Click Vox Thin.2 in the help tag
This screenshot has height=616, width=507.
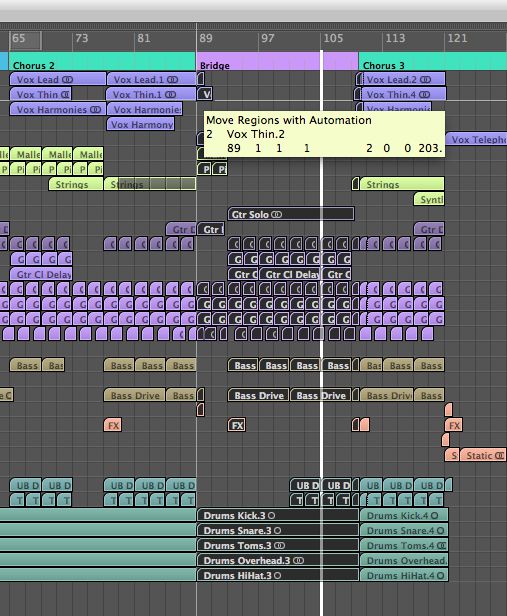coord(255,134)
